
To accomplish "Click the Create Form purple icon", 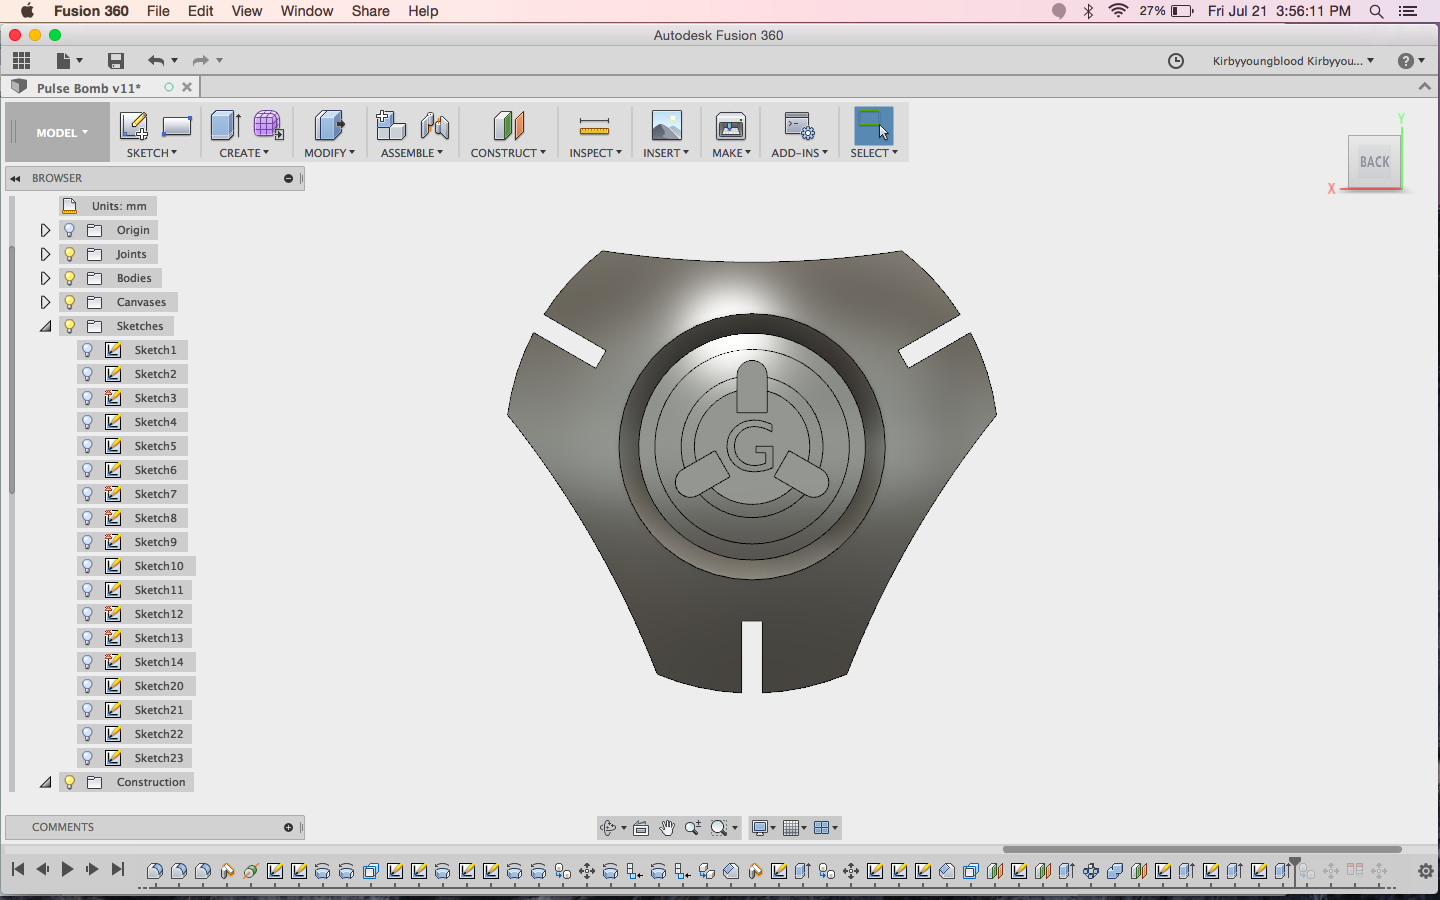I will click(x=267, y=126).
